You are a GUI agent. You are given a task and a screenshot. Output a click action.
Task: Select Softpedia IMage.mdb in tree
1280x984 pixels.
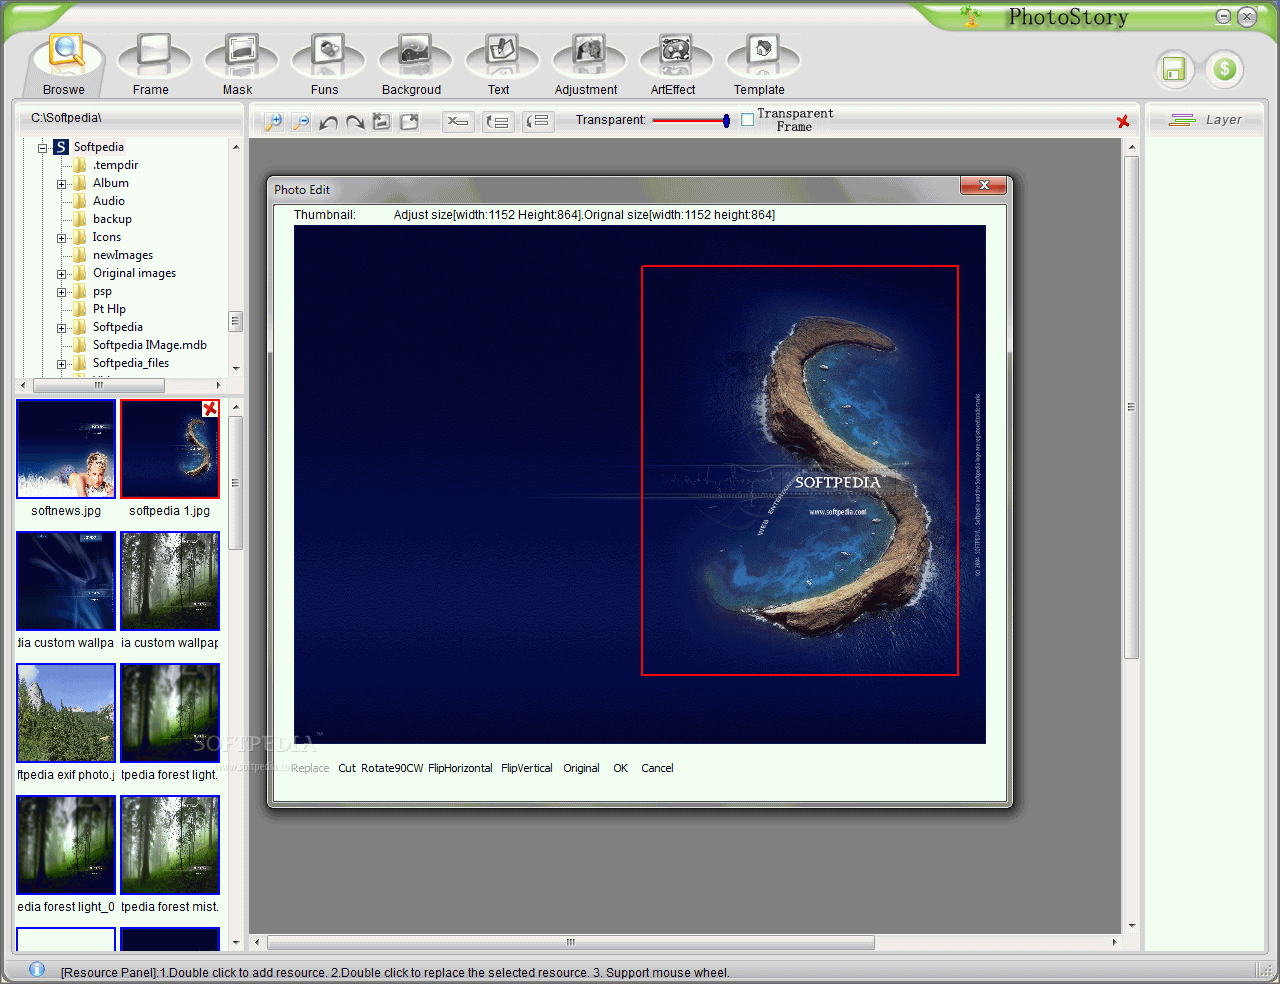click(150, 345)
